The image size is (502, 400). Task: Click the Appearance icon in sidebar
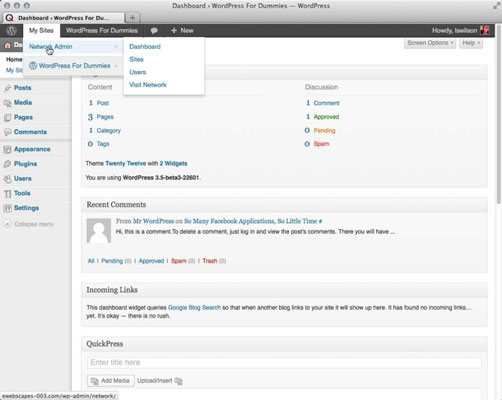(x=7, y=149)
